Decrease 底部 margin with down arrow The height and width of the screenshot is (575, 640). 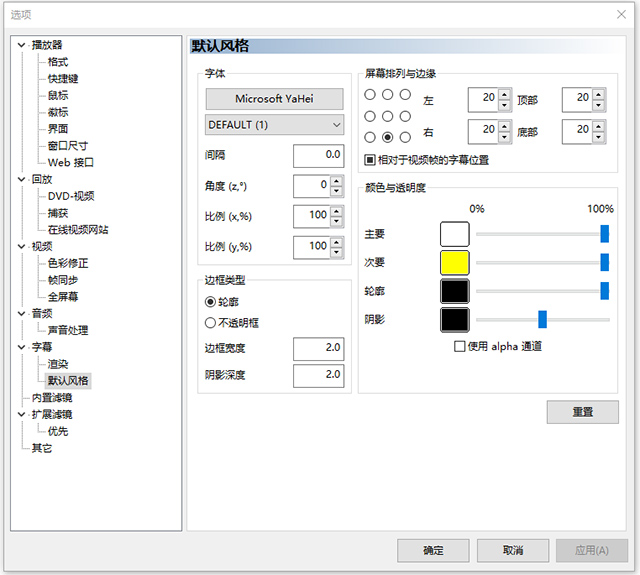tap(598, 137)
